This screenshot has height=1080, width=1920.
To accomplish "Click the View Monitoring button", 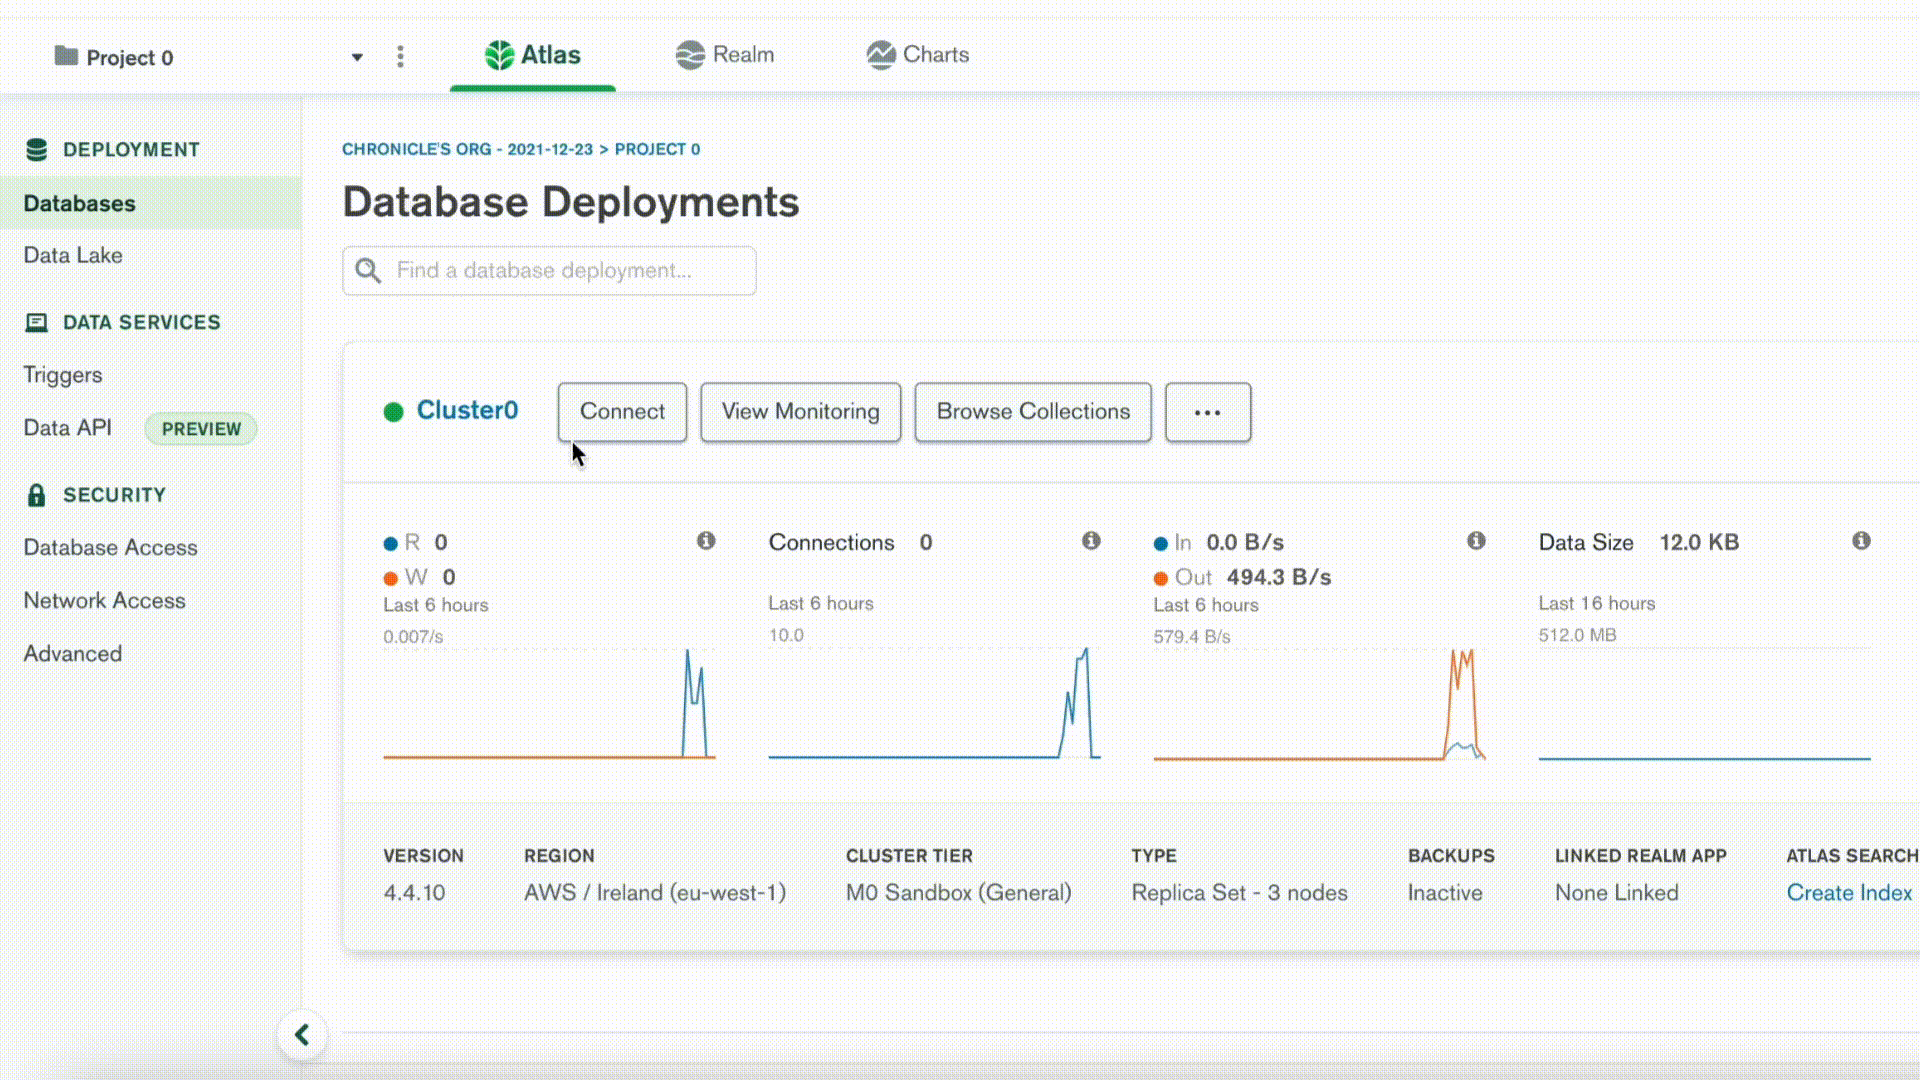I will point(800,412).
